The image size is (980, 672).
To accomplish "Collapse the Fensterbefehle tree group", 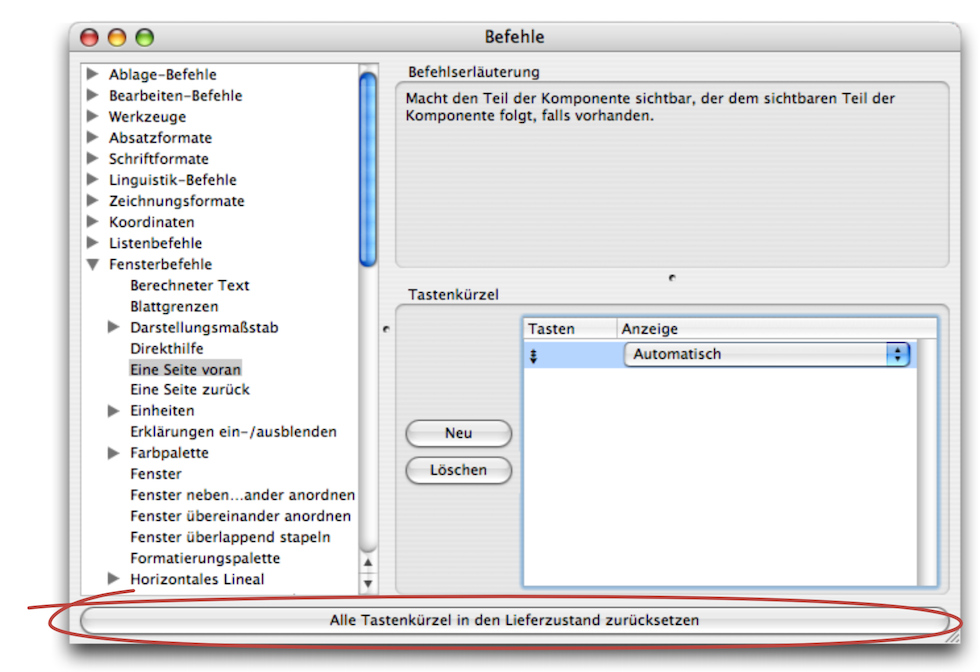I will coord(93,265).
